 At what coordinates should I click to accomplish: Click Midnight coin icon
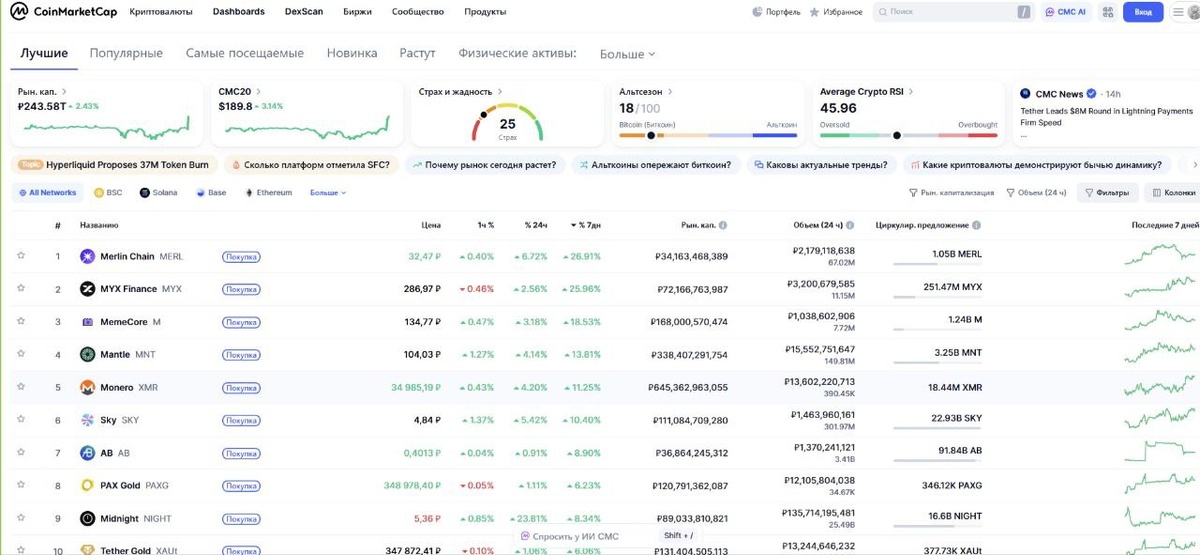(x=87, y=518)
